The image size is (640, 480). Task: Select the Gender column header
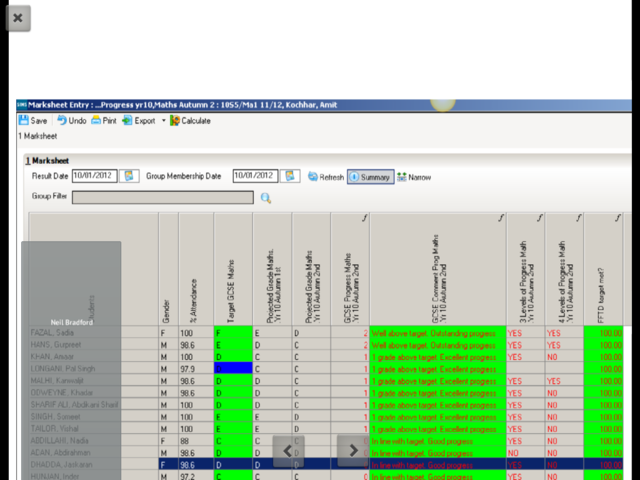pyautogui.click(x=168, y=269)
